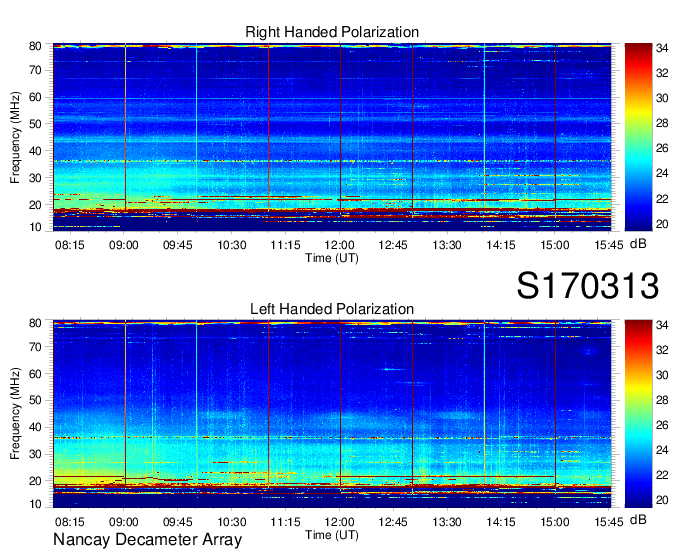This screenshot has height=552, width=680.
Task: Click the 10:30 tick label of bottom plot
Action: 232,522
